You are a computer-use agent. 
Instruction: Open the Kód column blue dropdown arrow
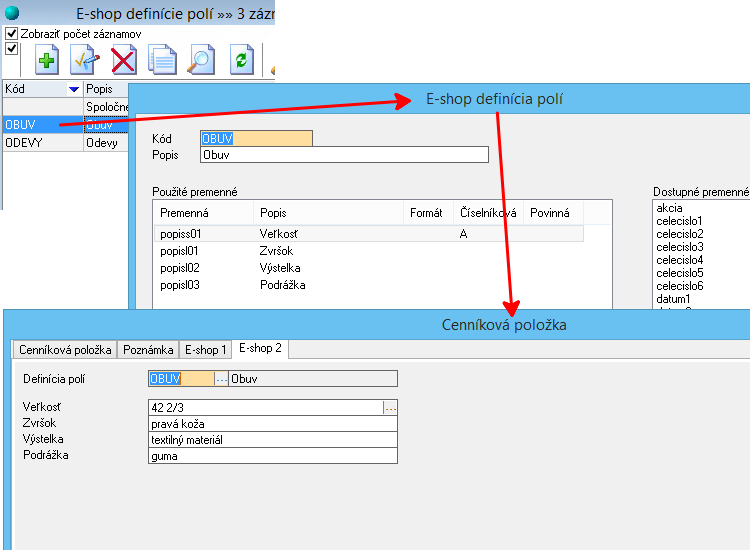73,90
